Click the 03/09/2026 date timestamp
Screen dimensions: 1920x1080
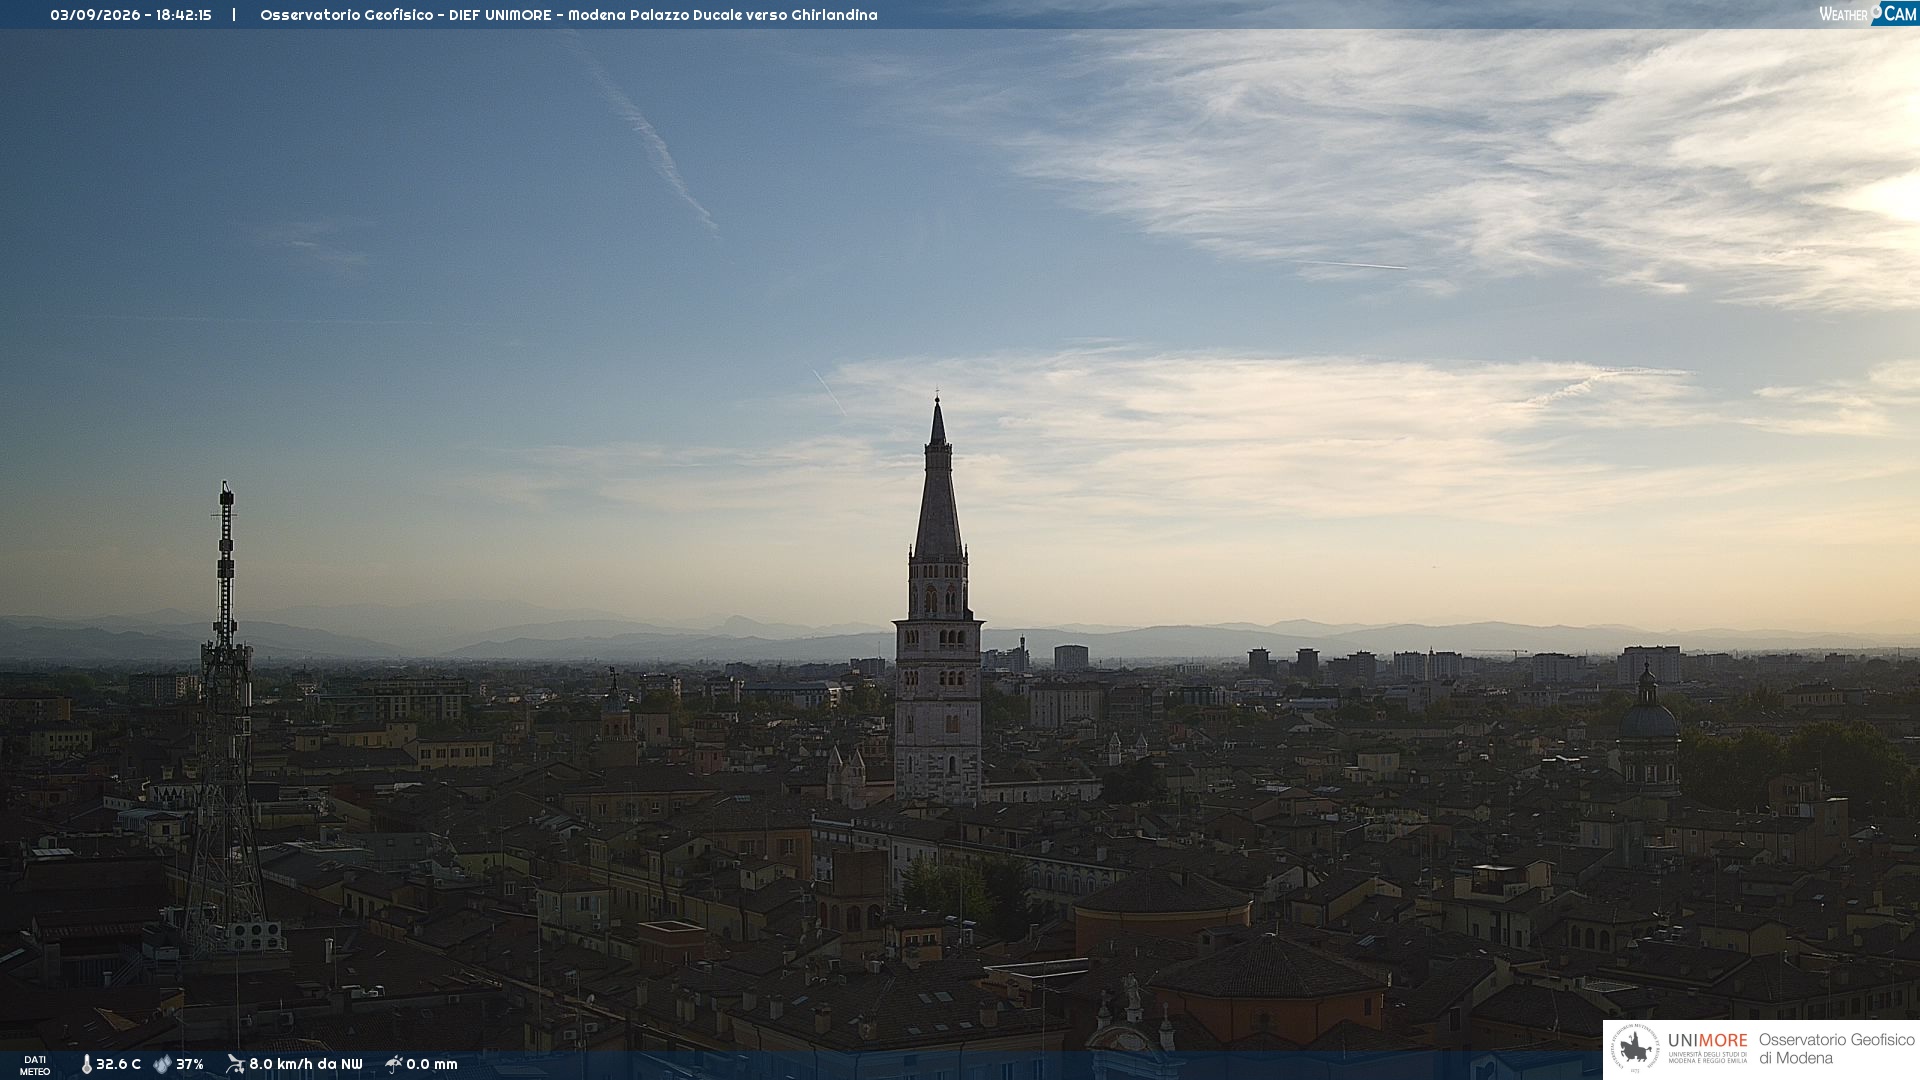pyautogui.click(x=95, y=15)
